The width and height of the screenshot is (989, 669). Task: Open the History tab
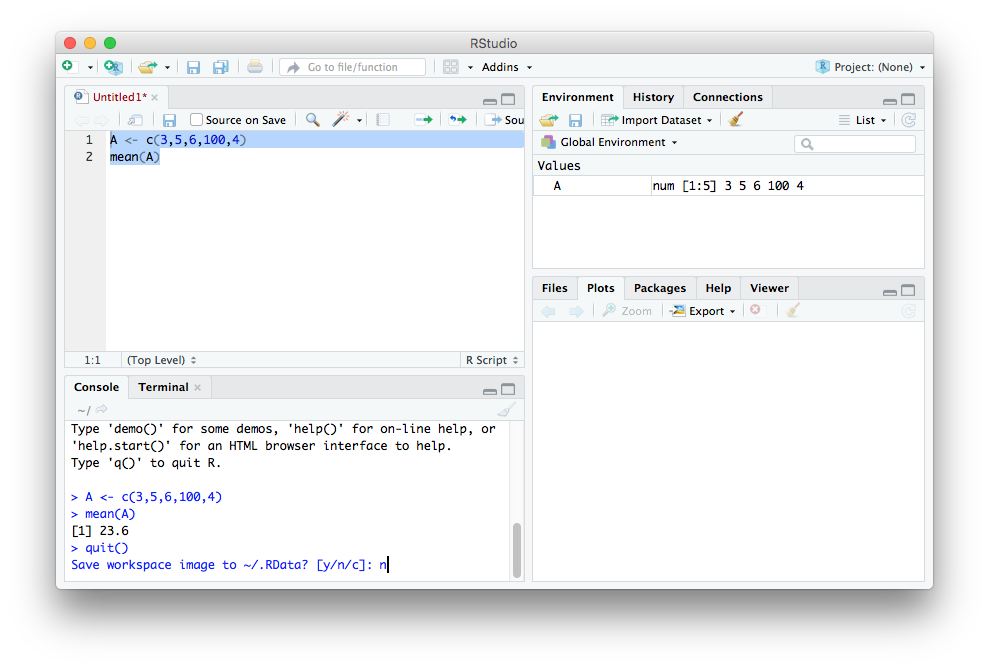(652, 97)
